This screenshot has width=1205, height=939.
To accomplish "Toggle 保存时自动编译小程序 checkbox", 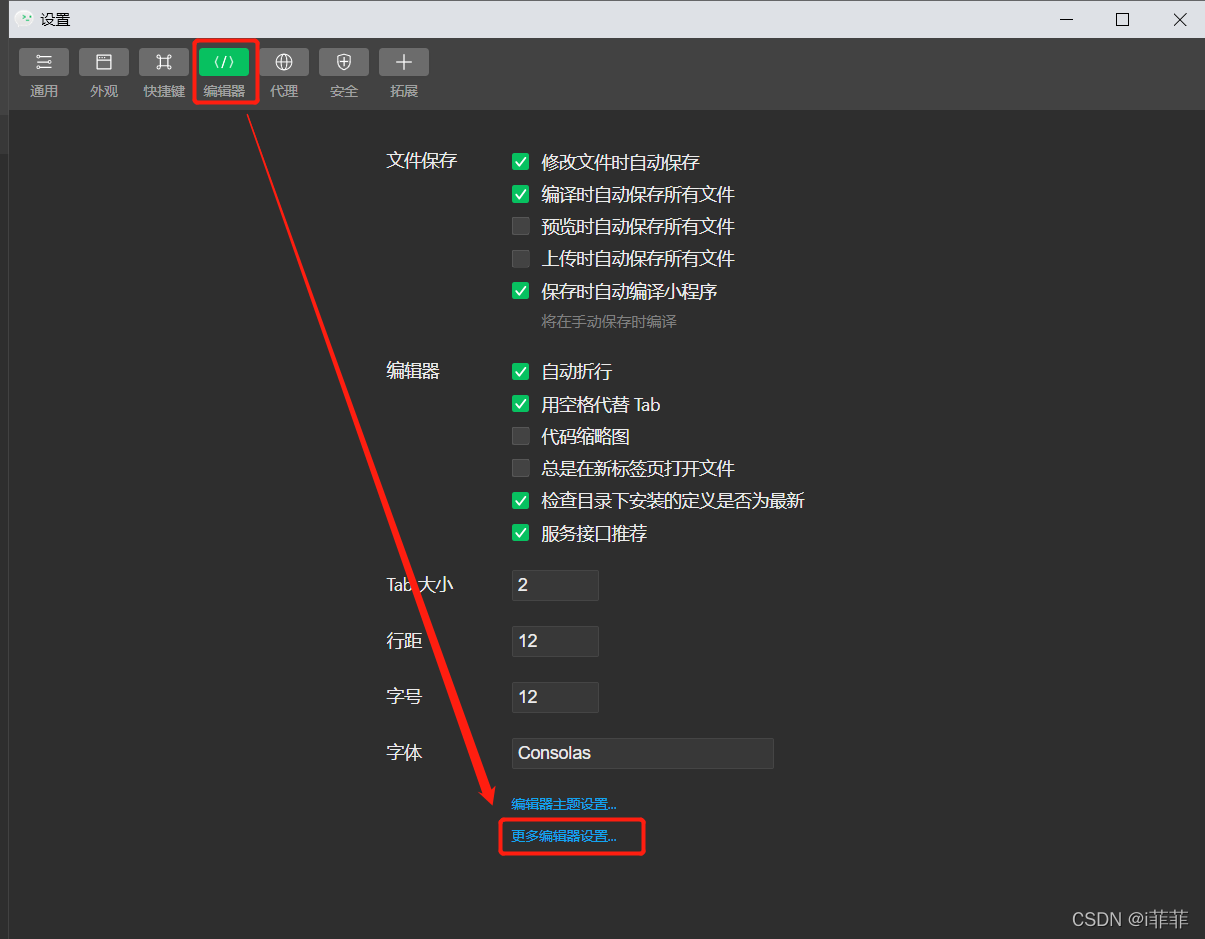I will [x=520, y=291].
